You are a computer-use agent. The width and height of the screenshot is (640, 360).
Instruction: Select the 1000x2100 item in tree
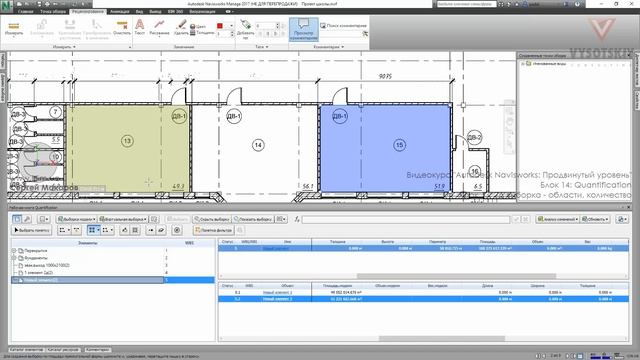47,265
